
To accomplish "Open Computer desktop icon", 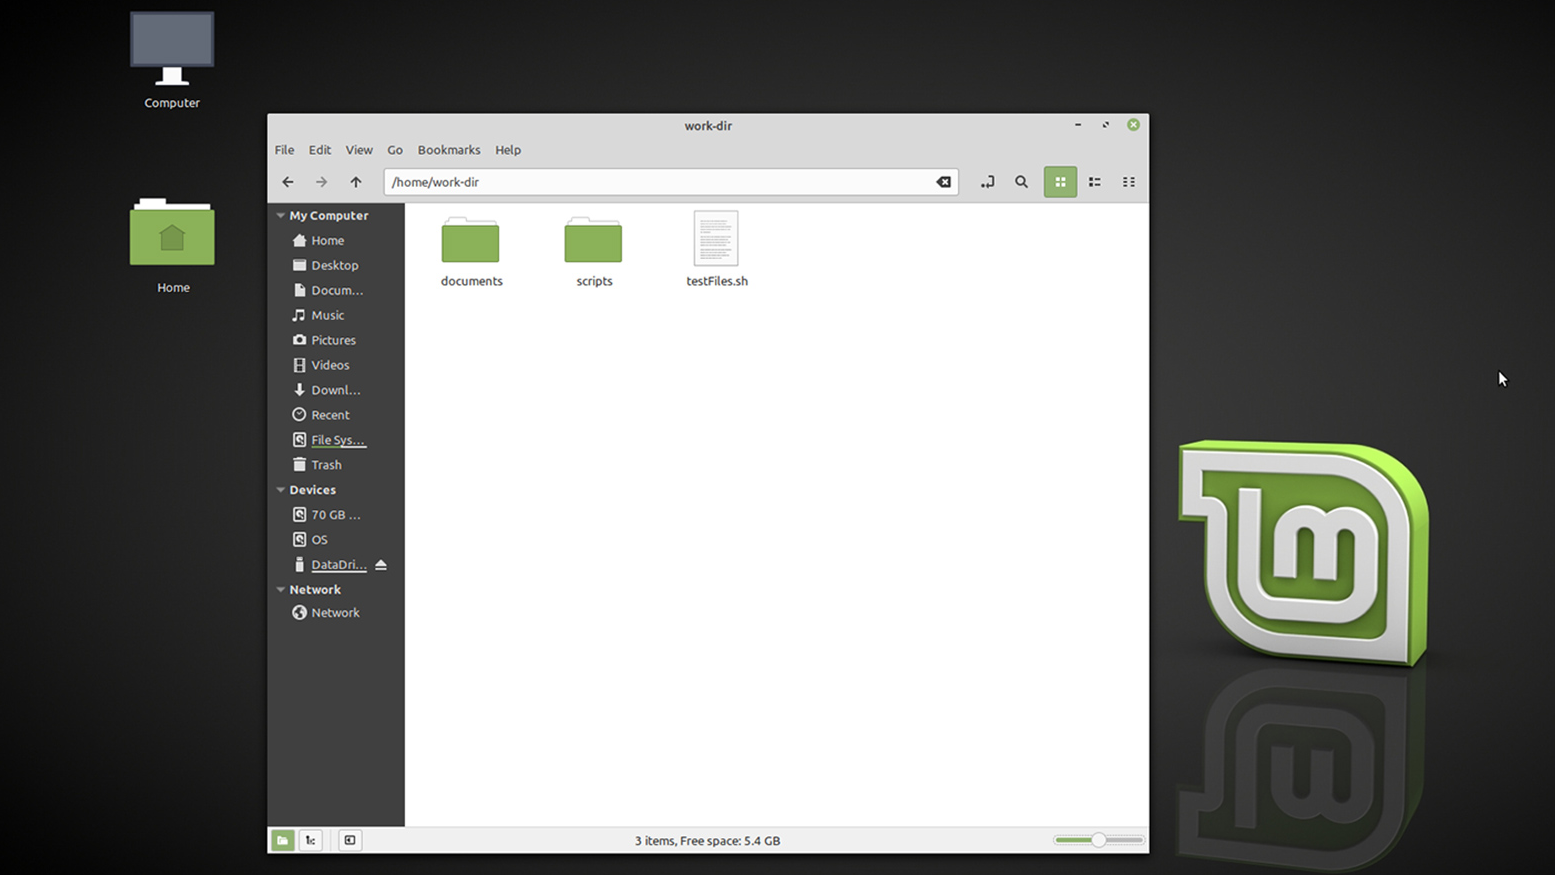I will (x=172, y=60).
